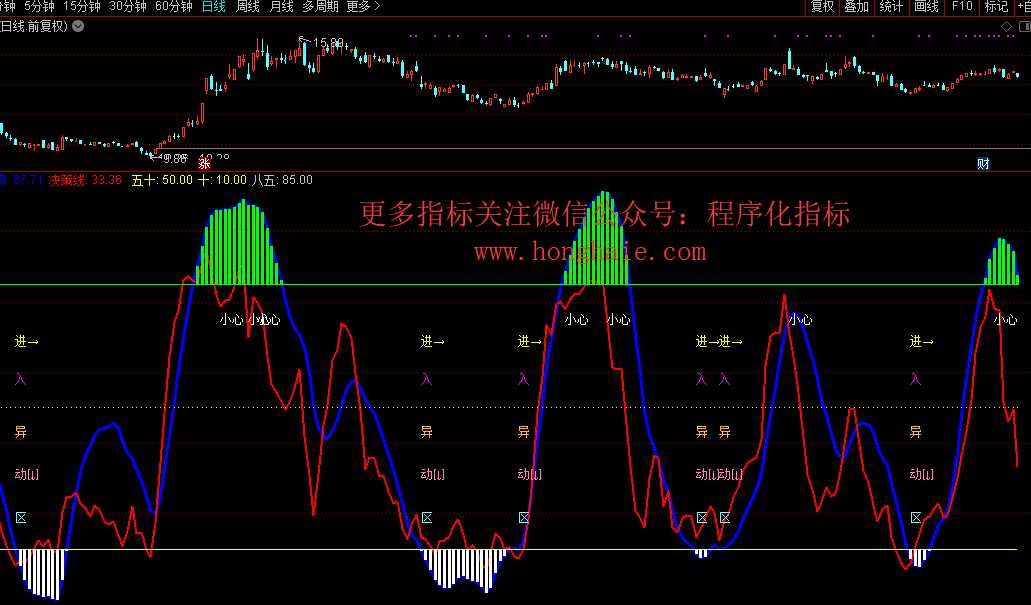Open the 复权 adjustment menu
The width and height of the screenshot is (1031, 605).
click(822, 7)
